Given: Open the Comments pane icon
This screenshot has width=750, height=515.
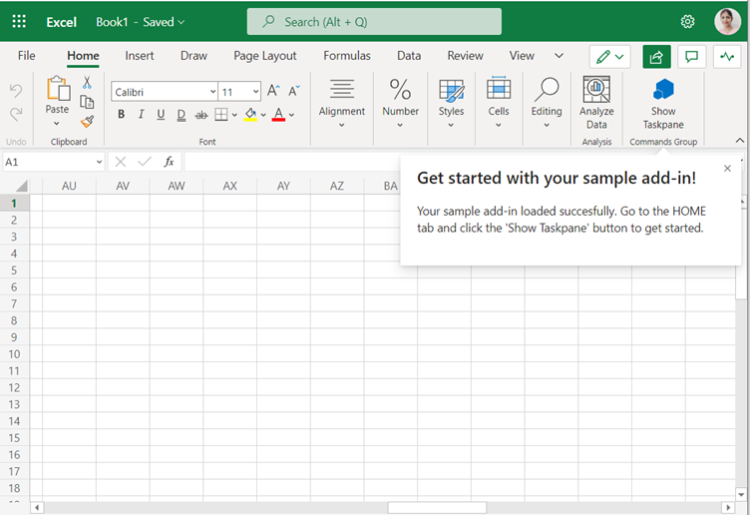Looking at the screenshot, I should click(x=688, y=57).
